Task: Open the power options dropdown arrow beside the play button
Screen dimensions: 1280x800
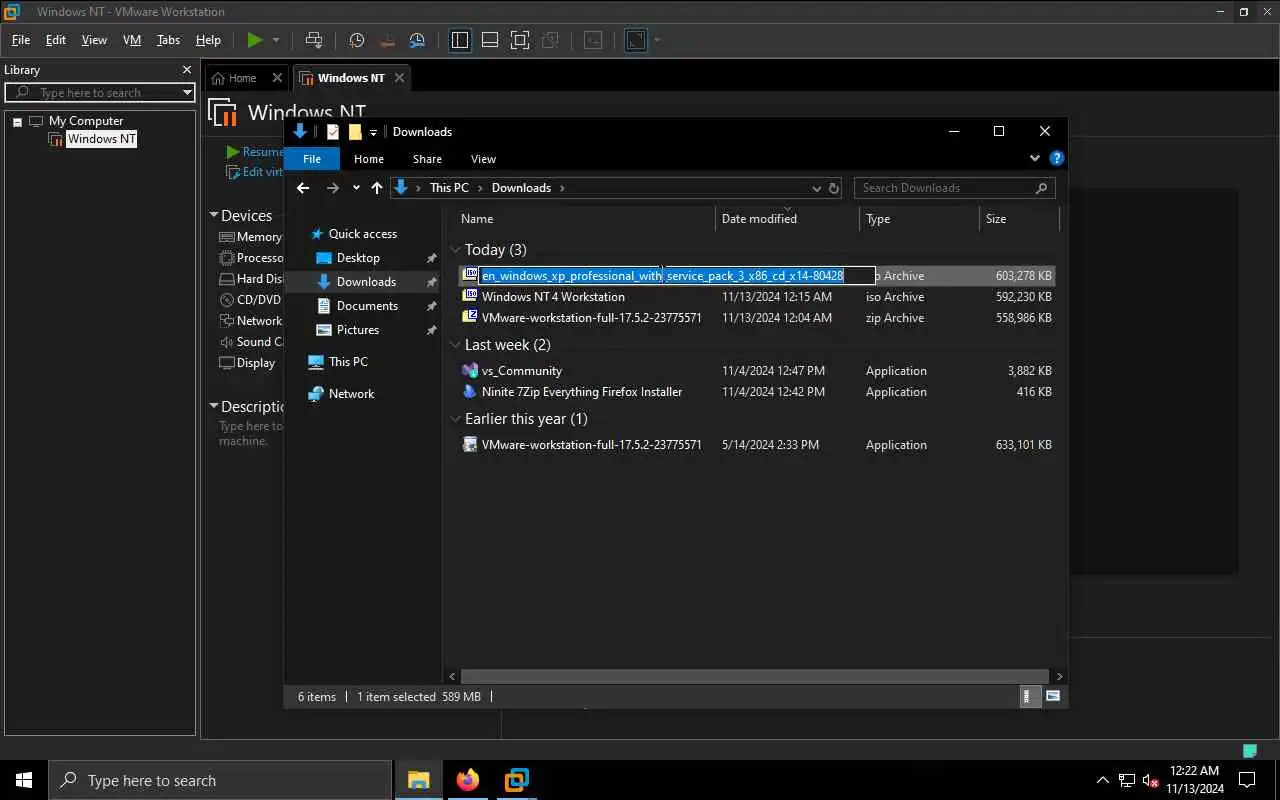Action: click(x=276, y=40)
